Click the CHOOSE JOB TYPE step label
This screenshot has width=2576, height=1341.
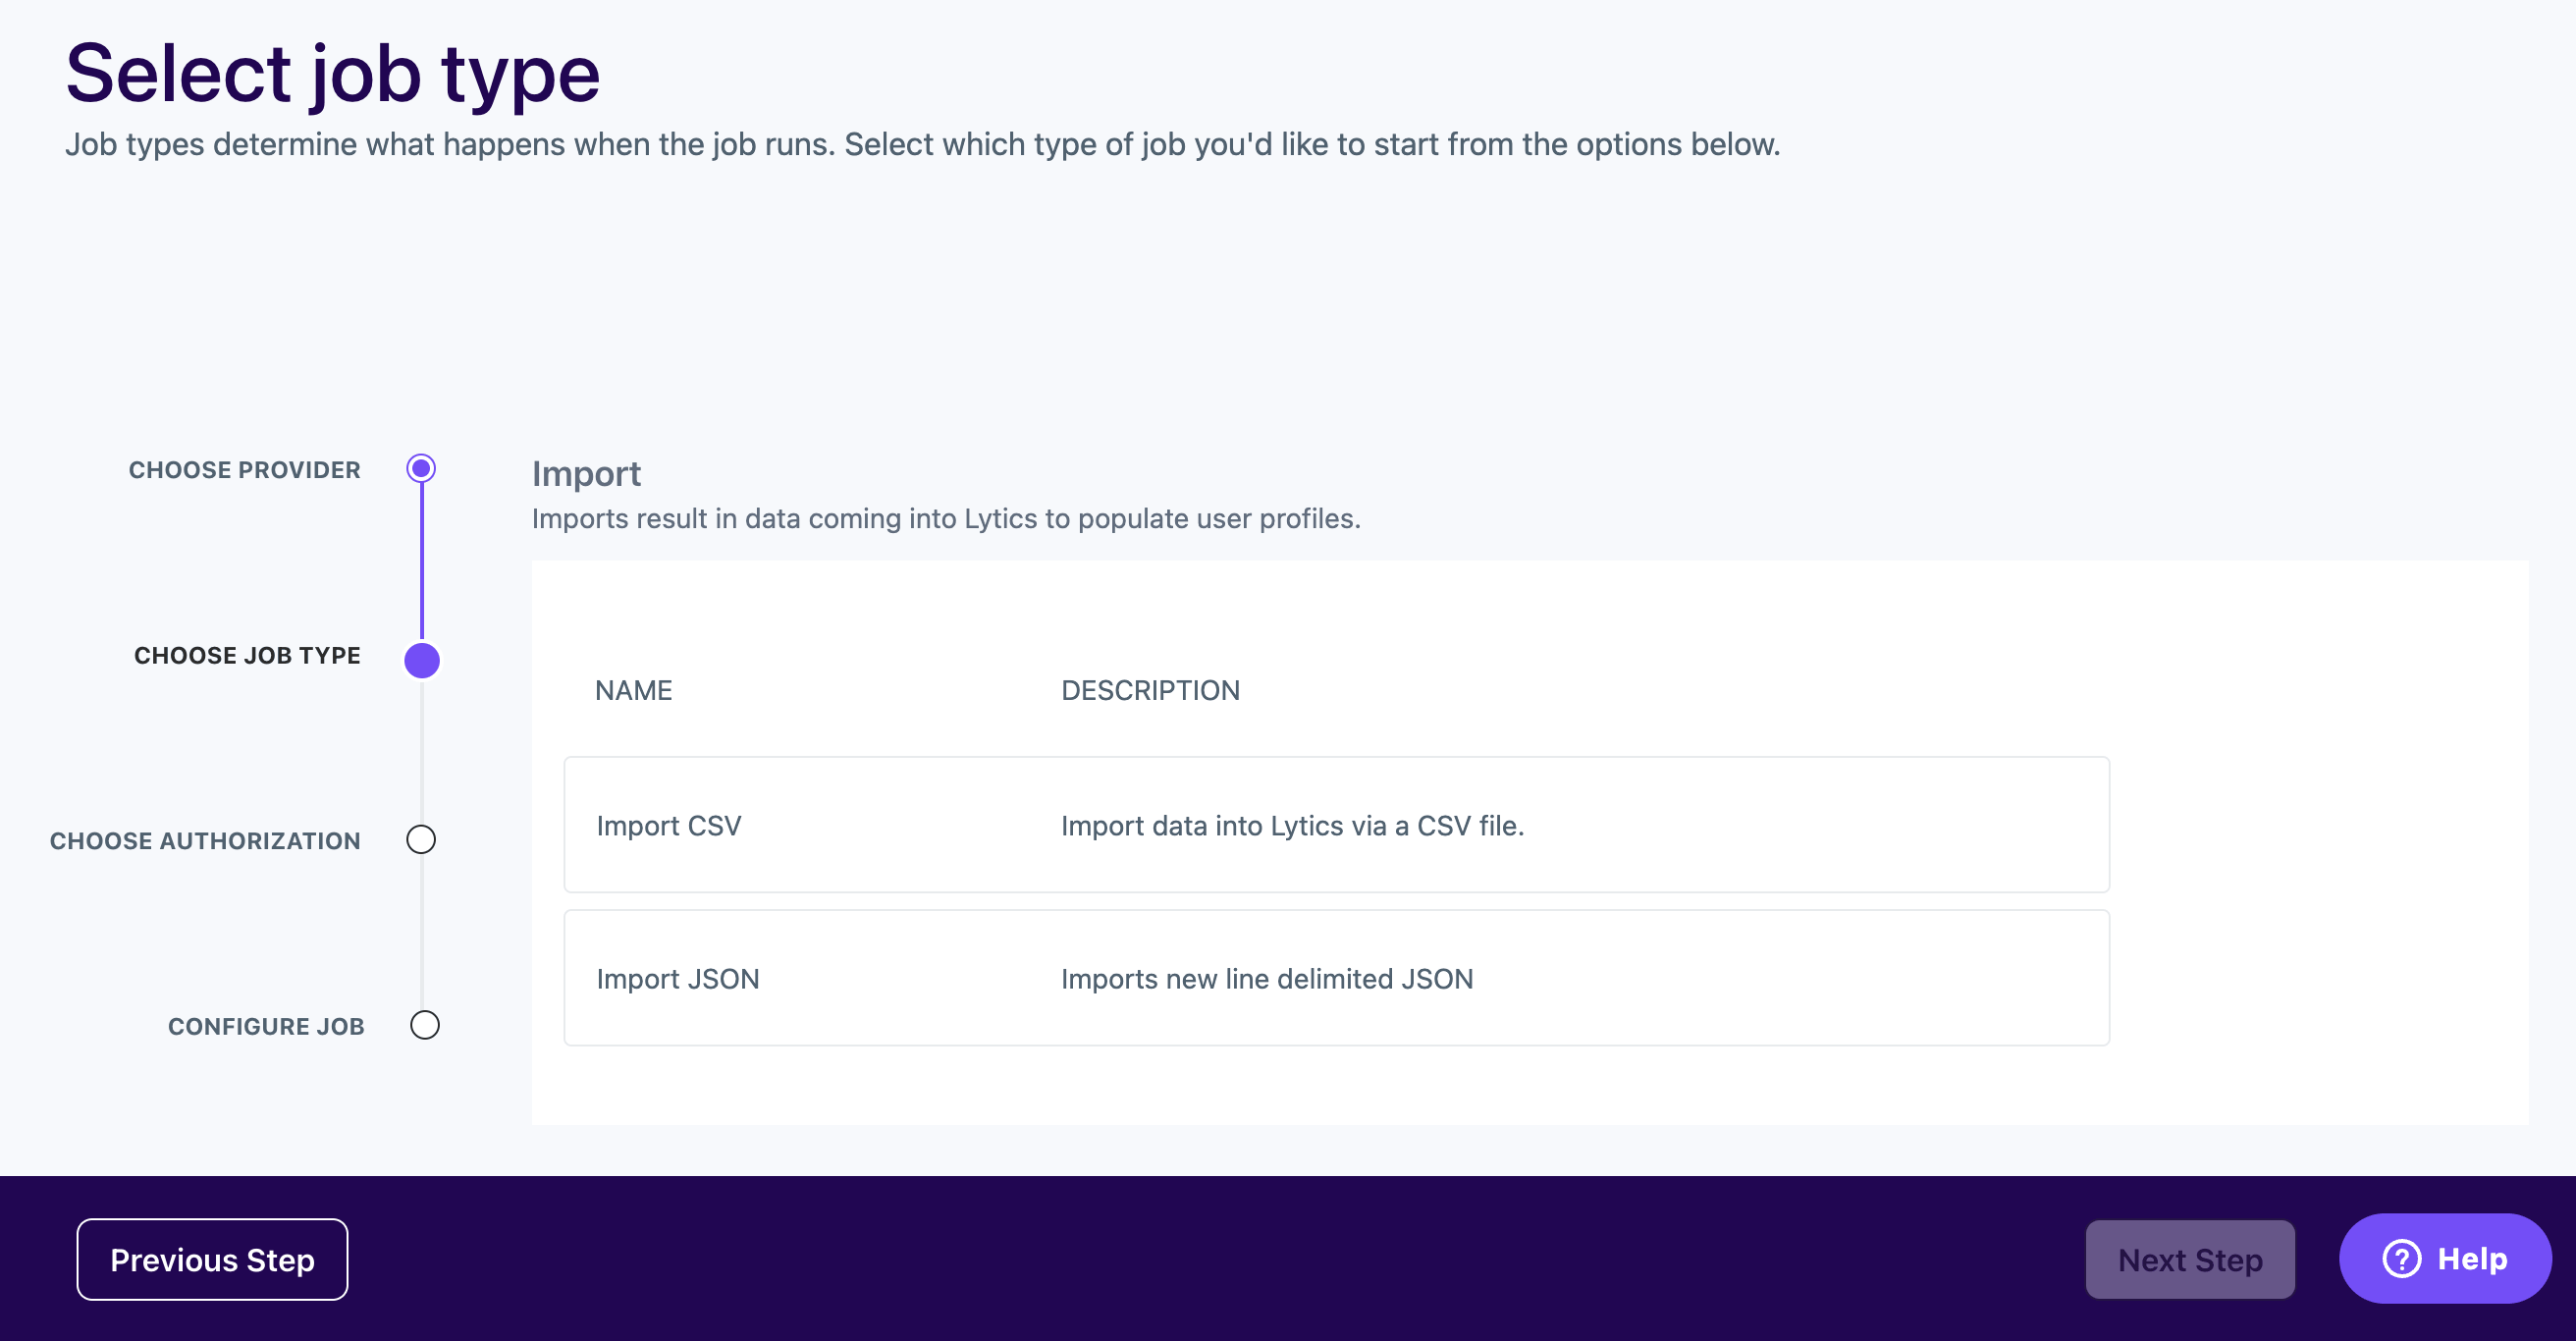click(247, 656)
